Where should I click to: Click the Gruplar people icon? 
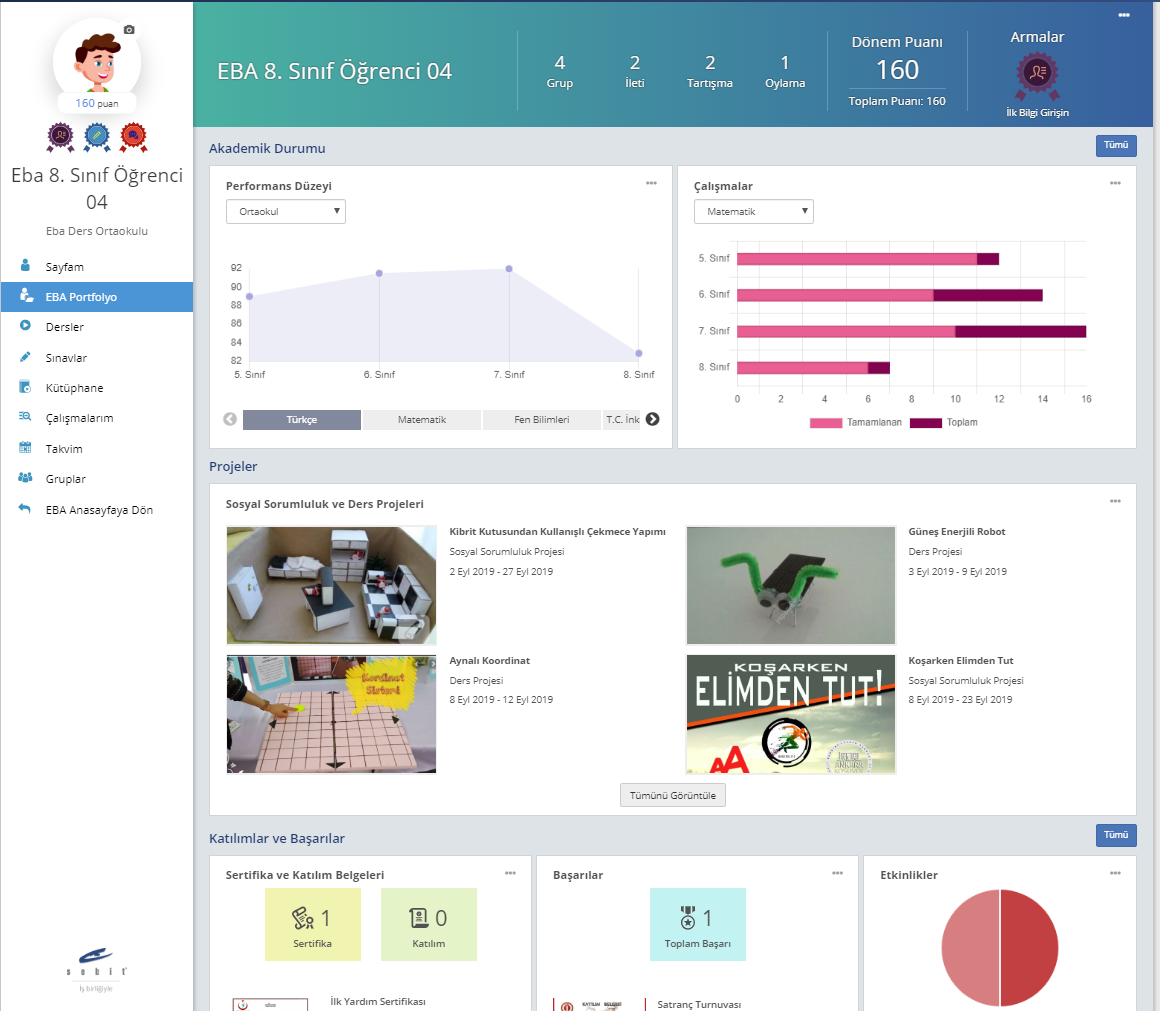point(25,478)
